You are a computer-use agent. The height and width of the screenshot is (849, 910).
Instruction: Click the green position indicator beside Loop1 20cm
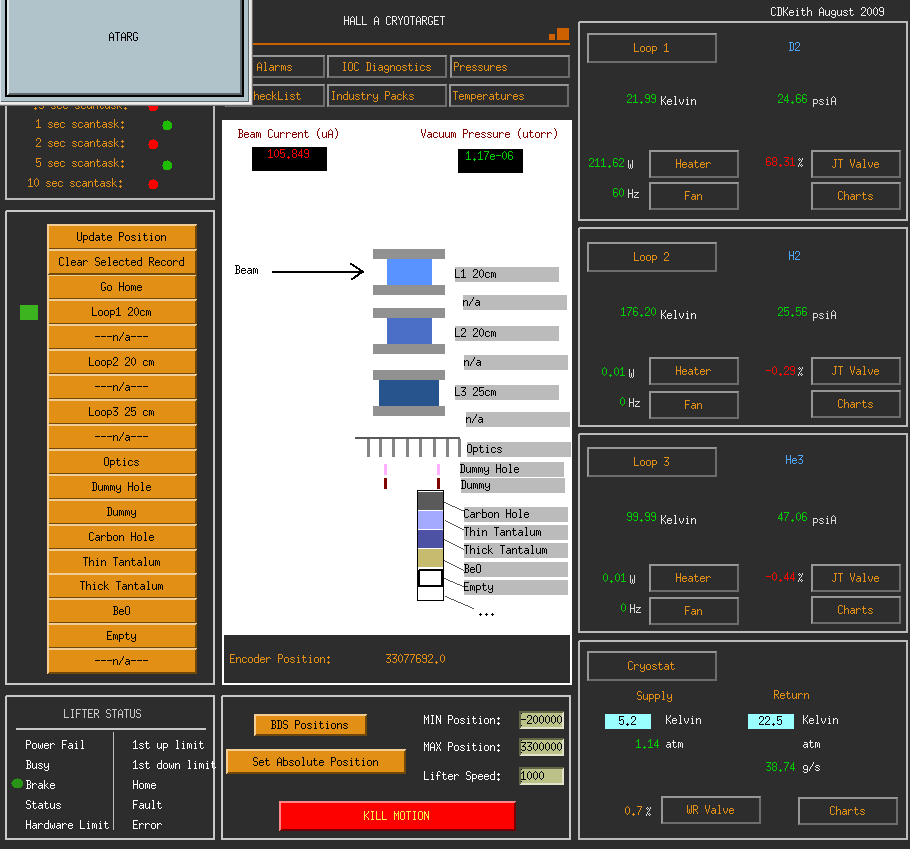[29, 312]
